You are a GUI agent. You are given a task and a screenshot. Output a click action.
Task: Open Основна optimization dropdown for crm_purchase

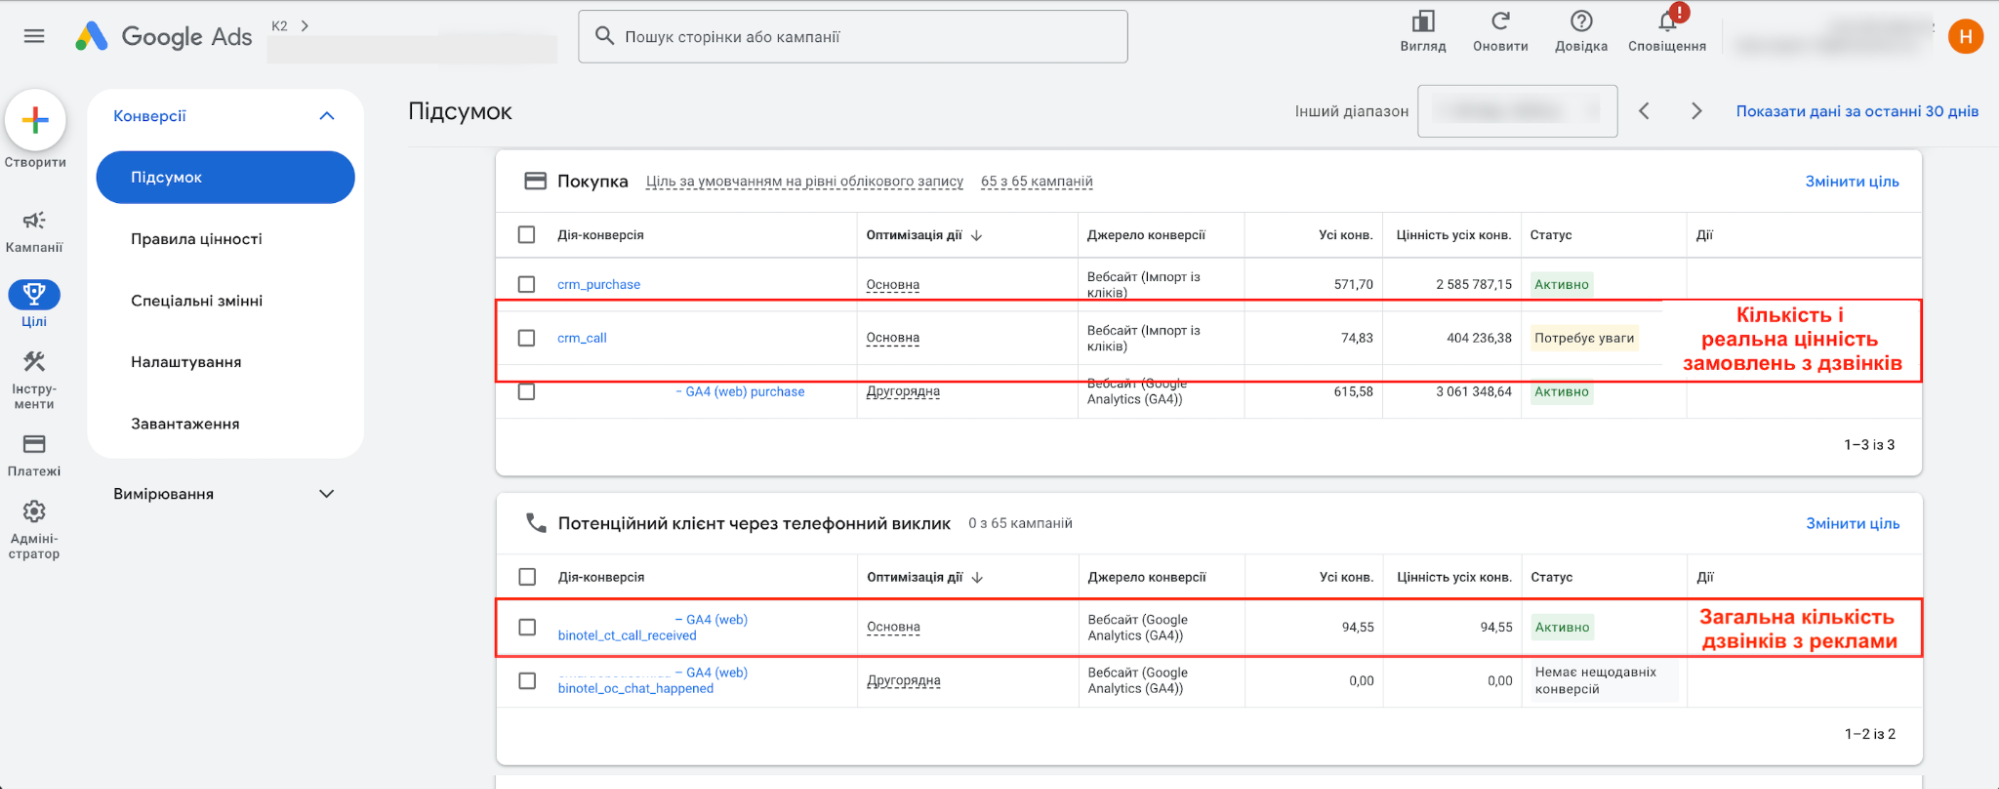pyautogui.click(x=893, y=285)
